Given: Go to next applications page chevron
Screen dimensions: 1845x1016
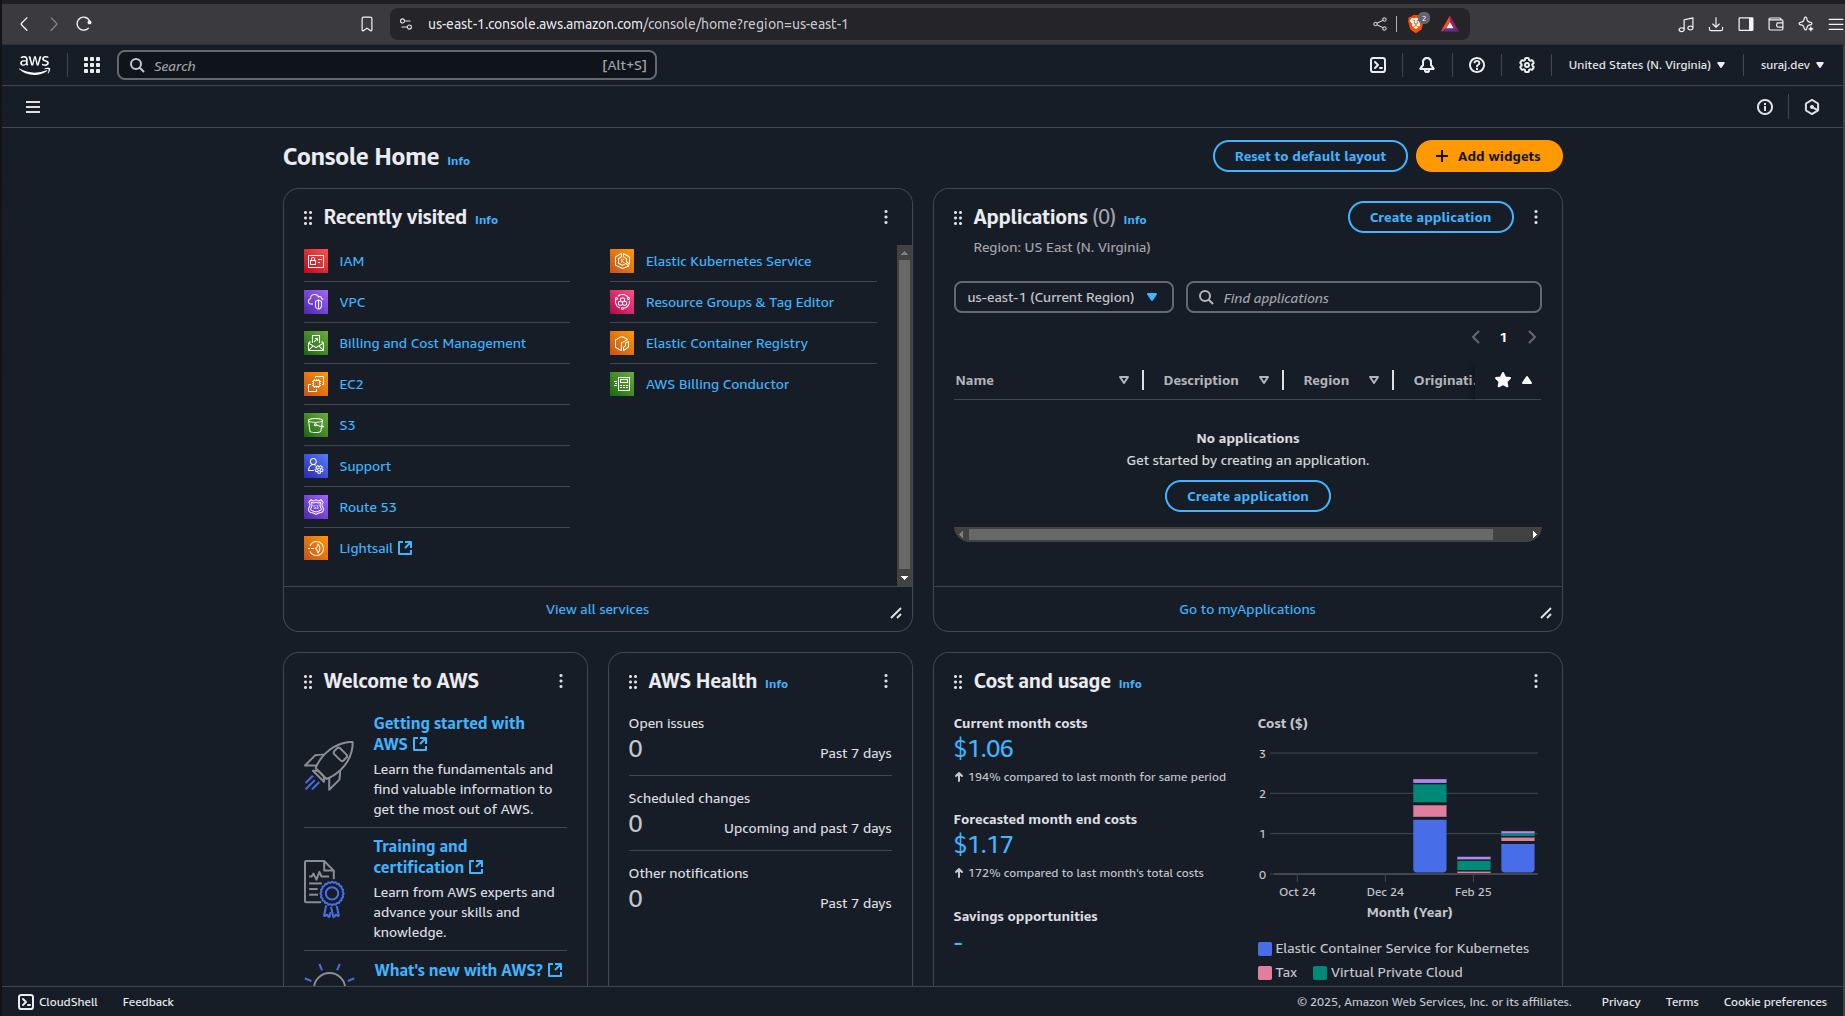Looking at the screenshot, I should [1532, 337].
